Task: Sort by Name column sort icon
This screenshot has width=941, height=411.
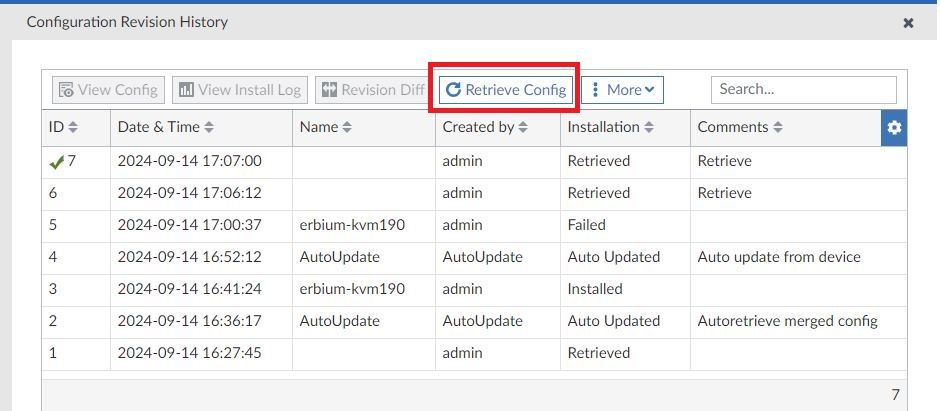Action: (347, 128)
